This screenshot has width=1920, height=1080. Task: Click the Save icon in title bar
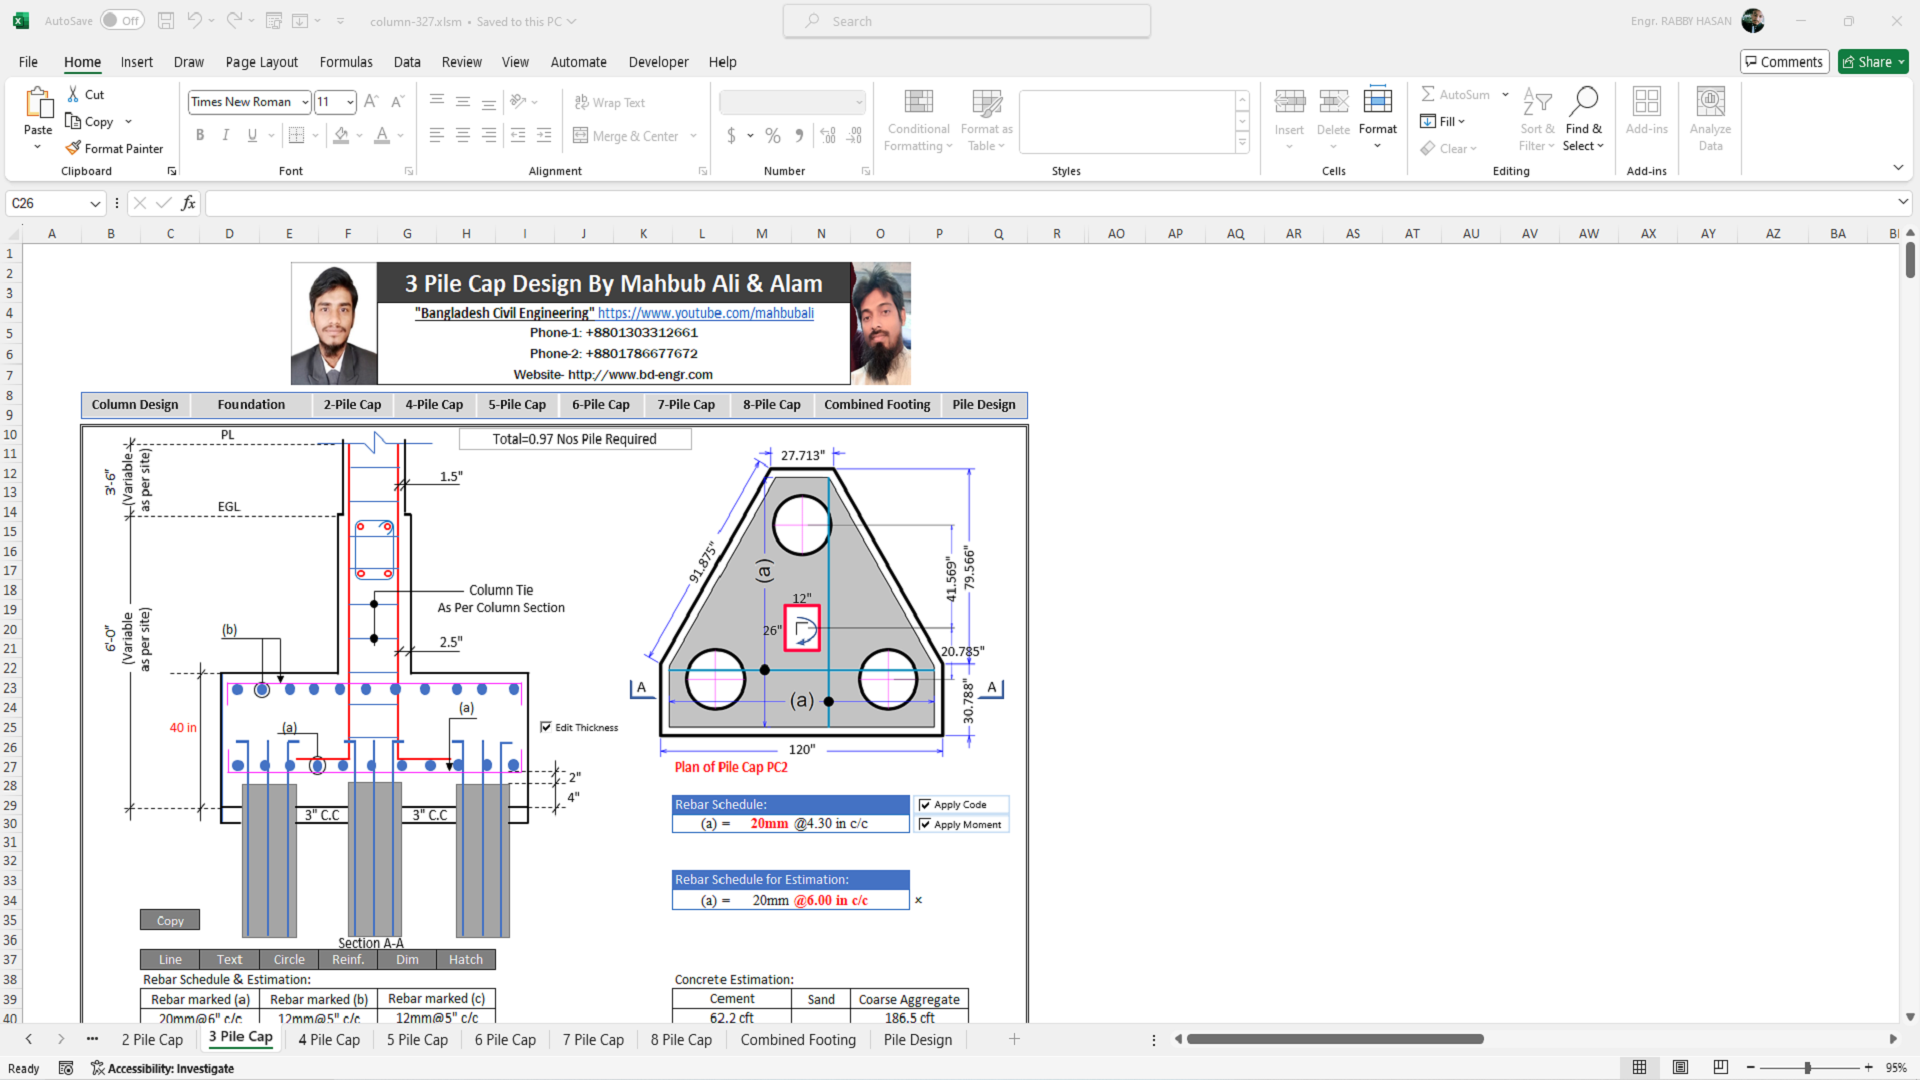[x=166, y=20]
